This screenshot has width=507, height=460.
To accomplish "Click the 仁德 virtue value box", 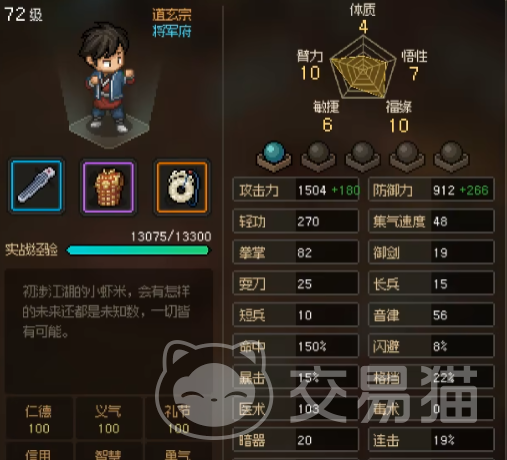I will click(39, 418).
